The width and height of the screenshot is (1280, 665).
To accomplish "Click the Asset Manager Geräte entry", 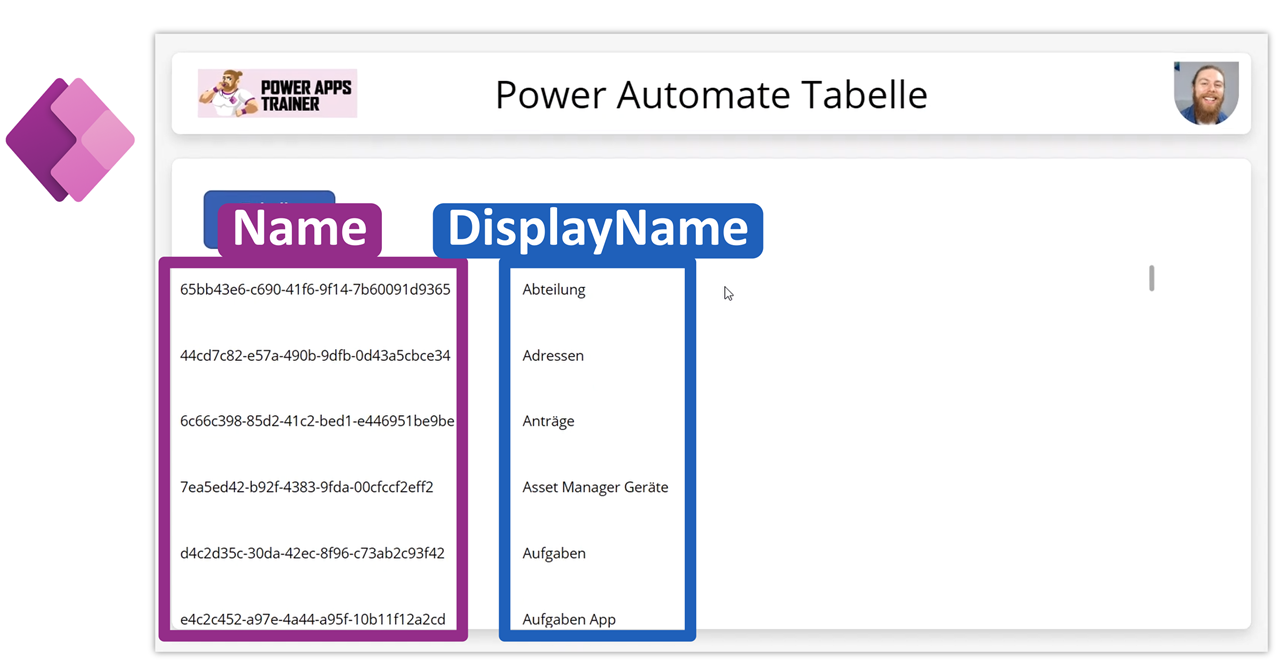I will (595, 488).
